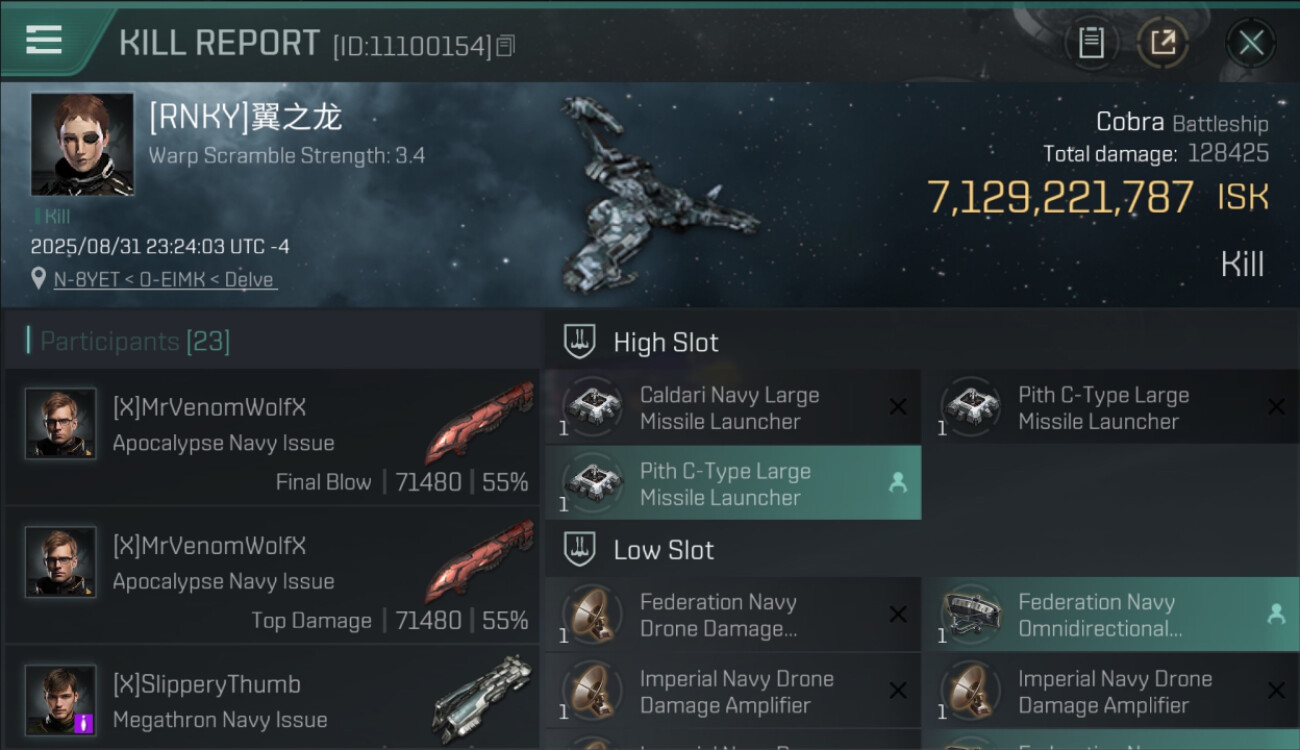Click the clipboard report icon
The height and width of the screenshot is (750, 1300).
pos(1091,42)
